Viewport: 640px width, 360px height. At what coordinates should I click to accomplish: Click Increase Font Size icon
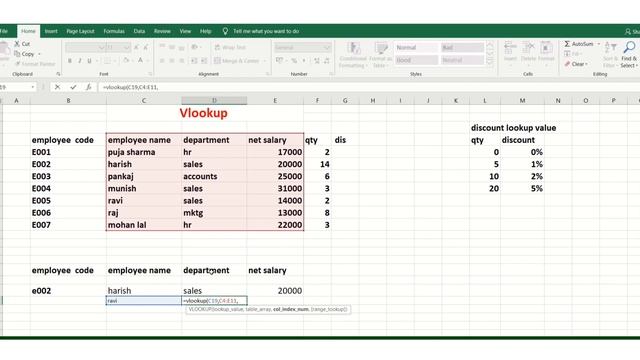[136, 48]
